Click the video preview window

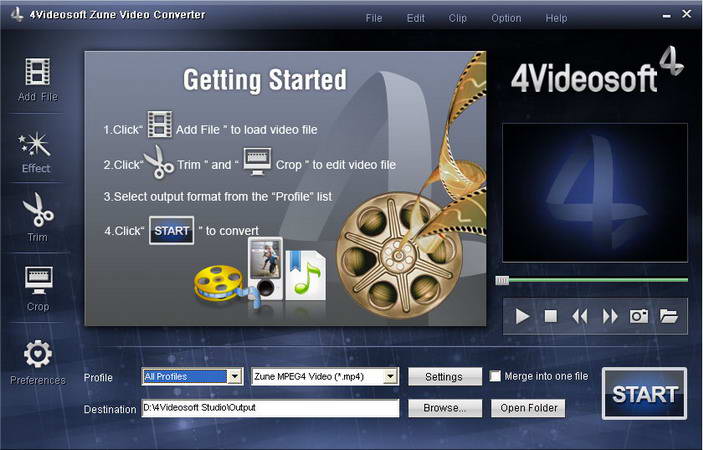pos(595,193)
